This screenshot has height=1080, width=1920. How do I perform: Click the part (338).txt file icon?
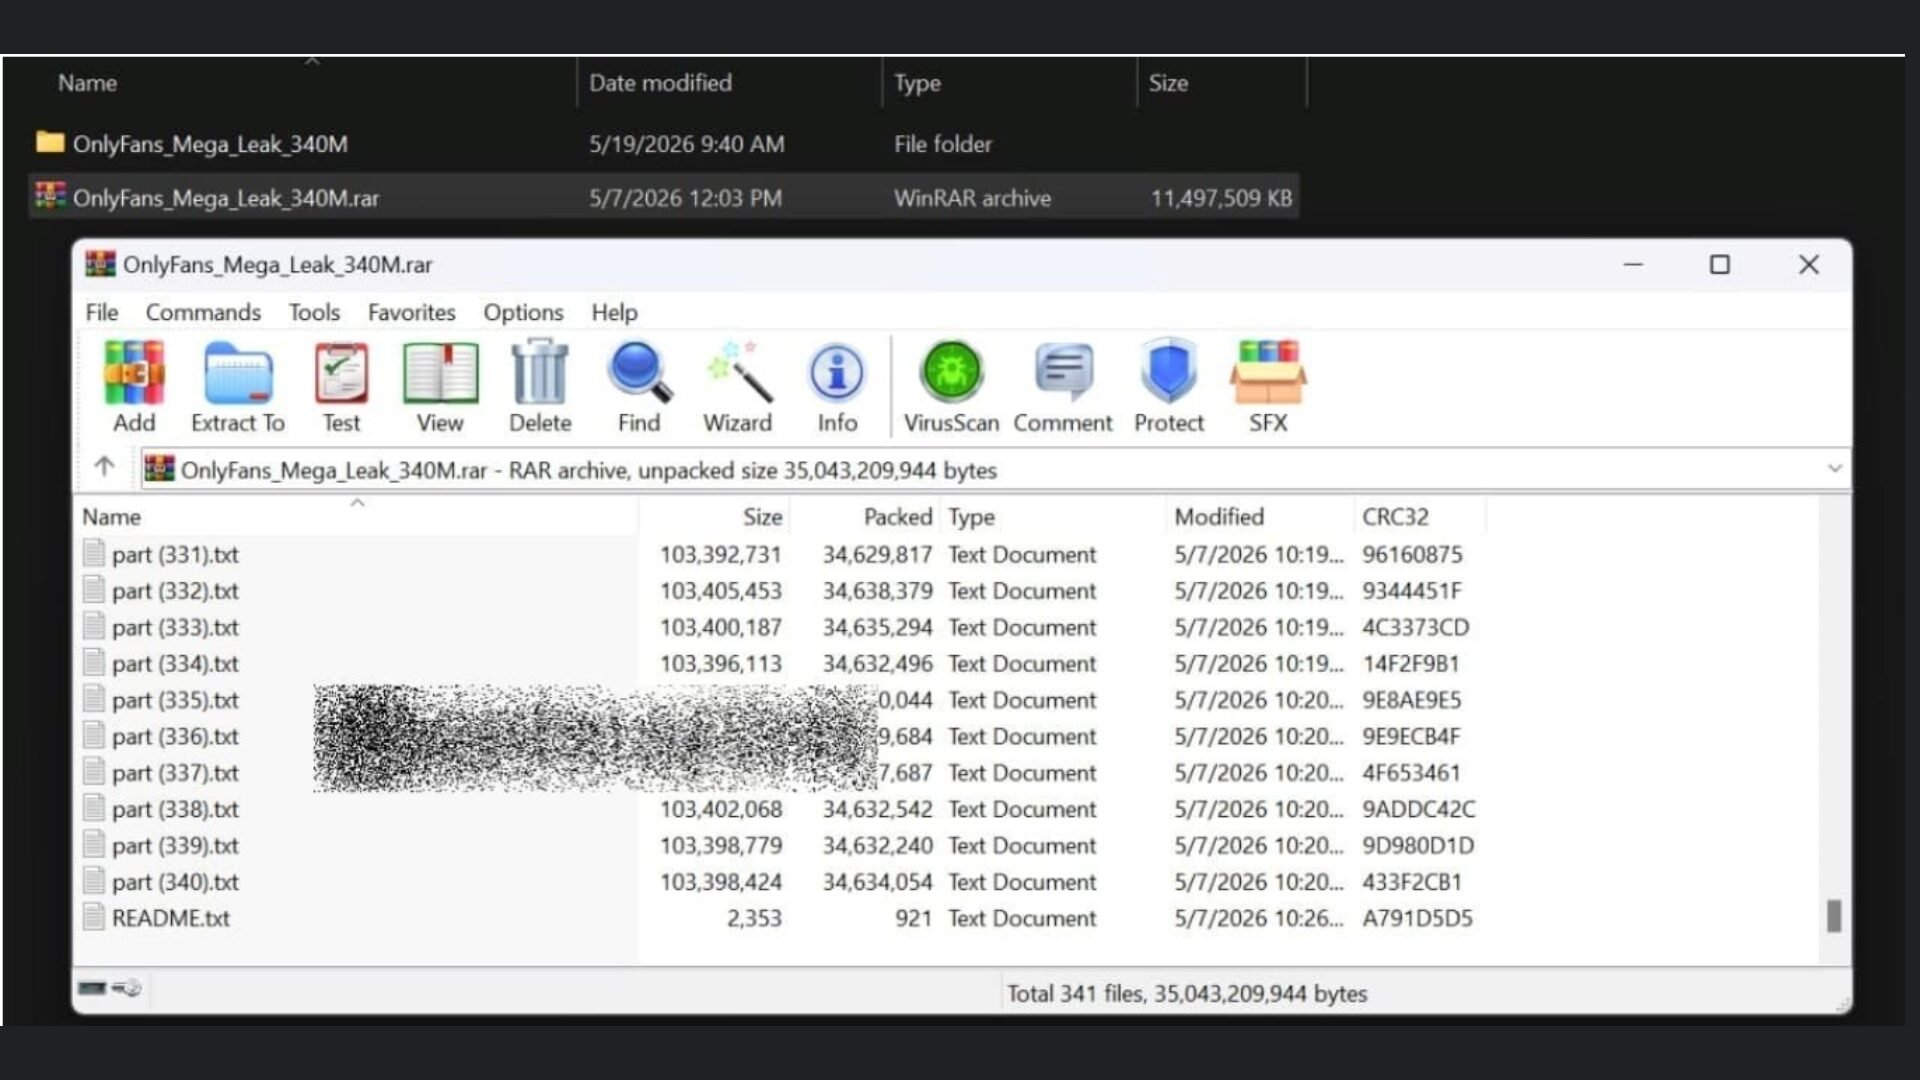[x=94, y=808]
